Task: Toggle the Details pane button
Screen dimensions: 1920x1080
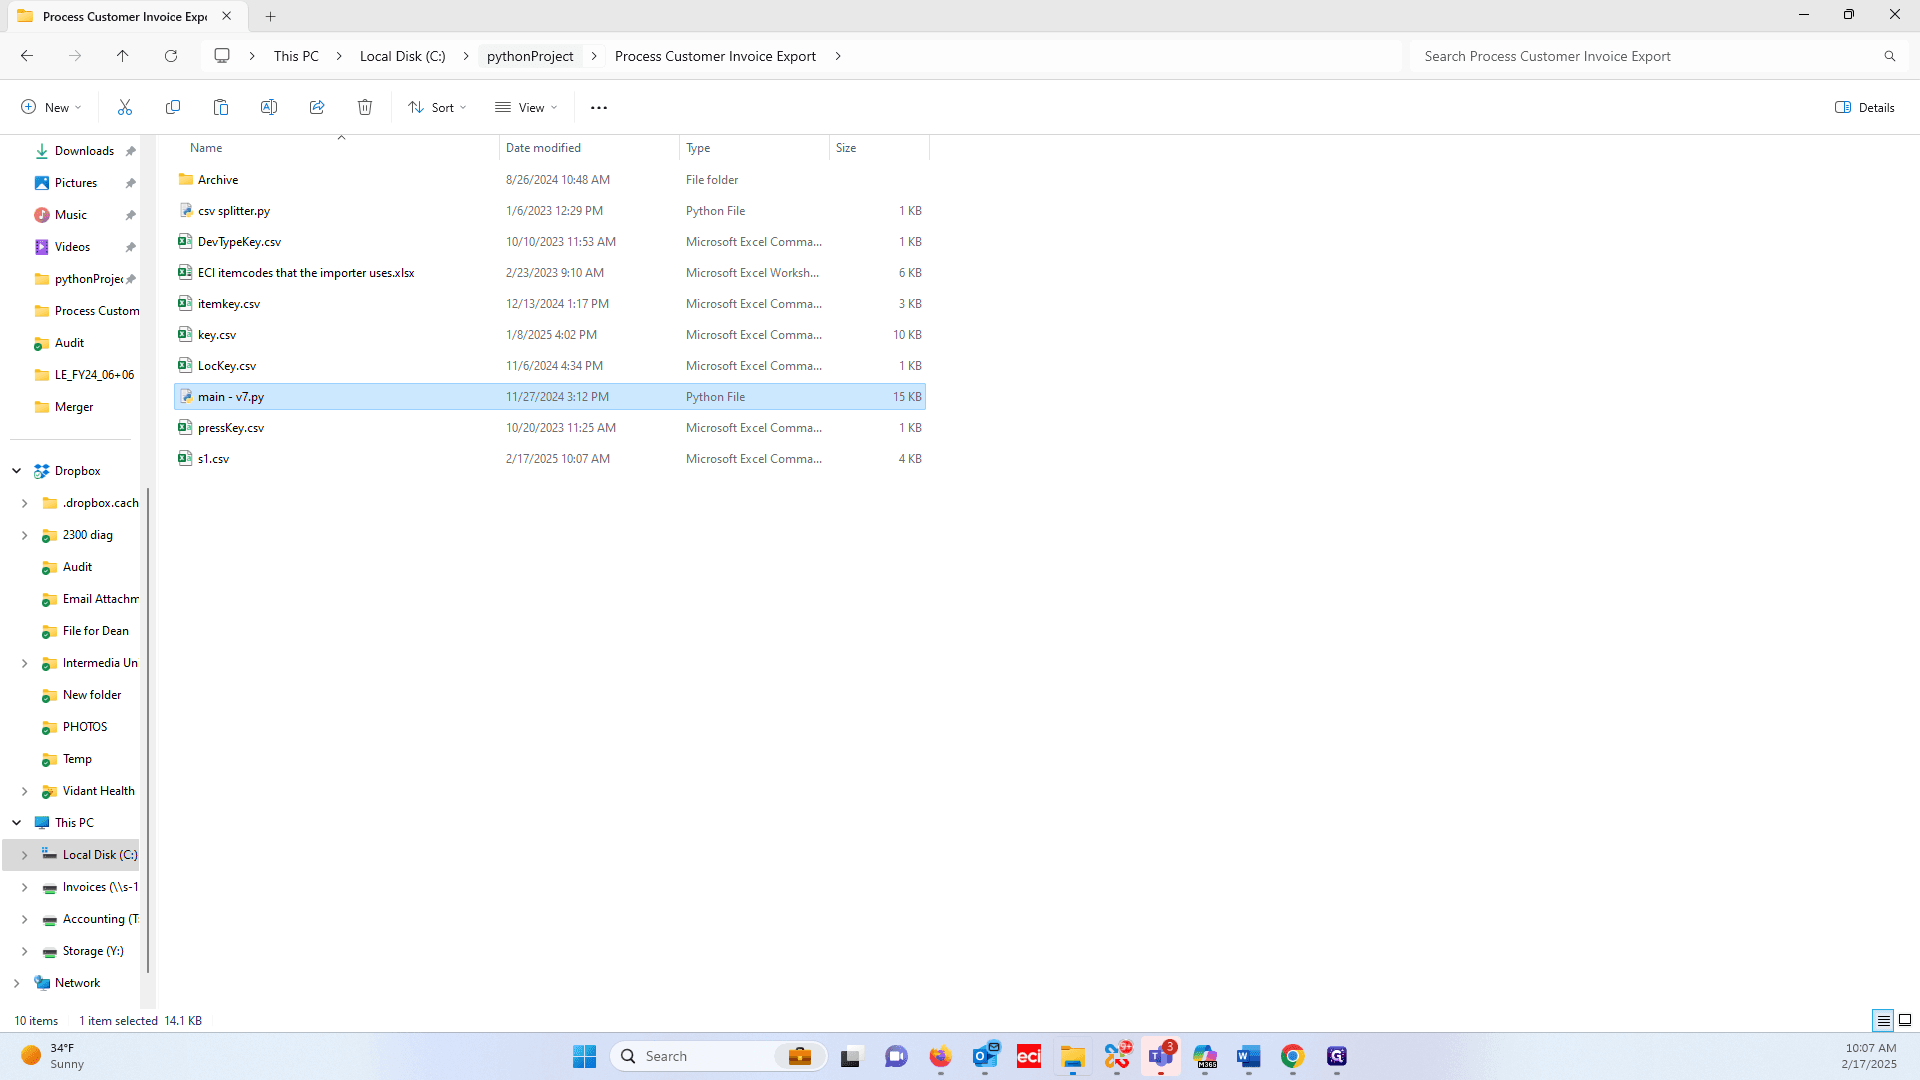Action: [x=1865, y=107]
